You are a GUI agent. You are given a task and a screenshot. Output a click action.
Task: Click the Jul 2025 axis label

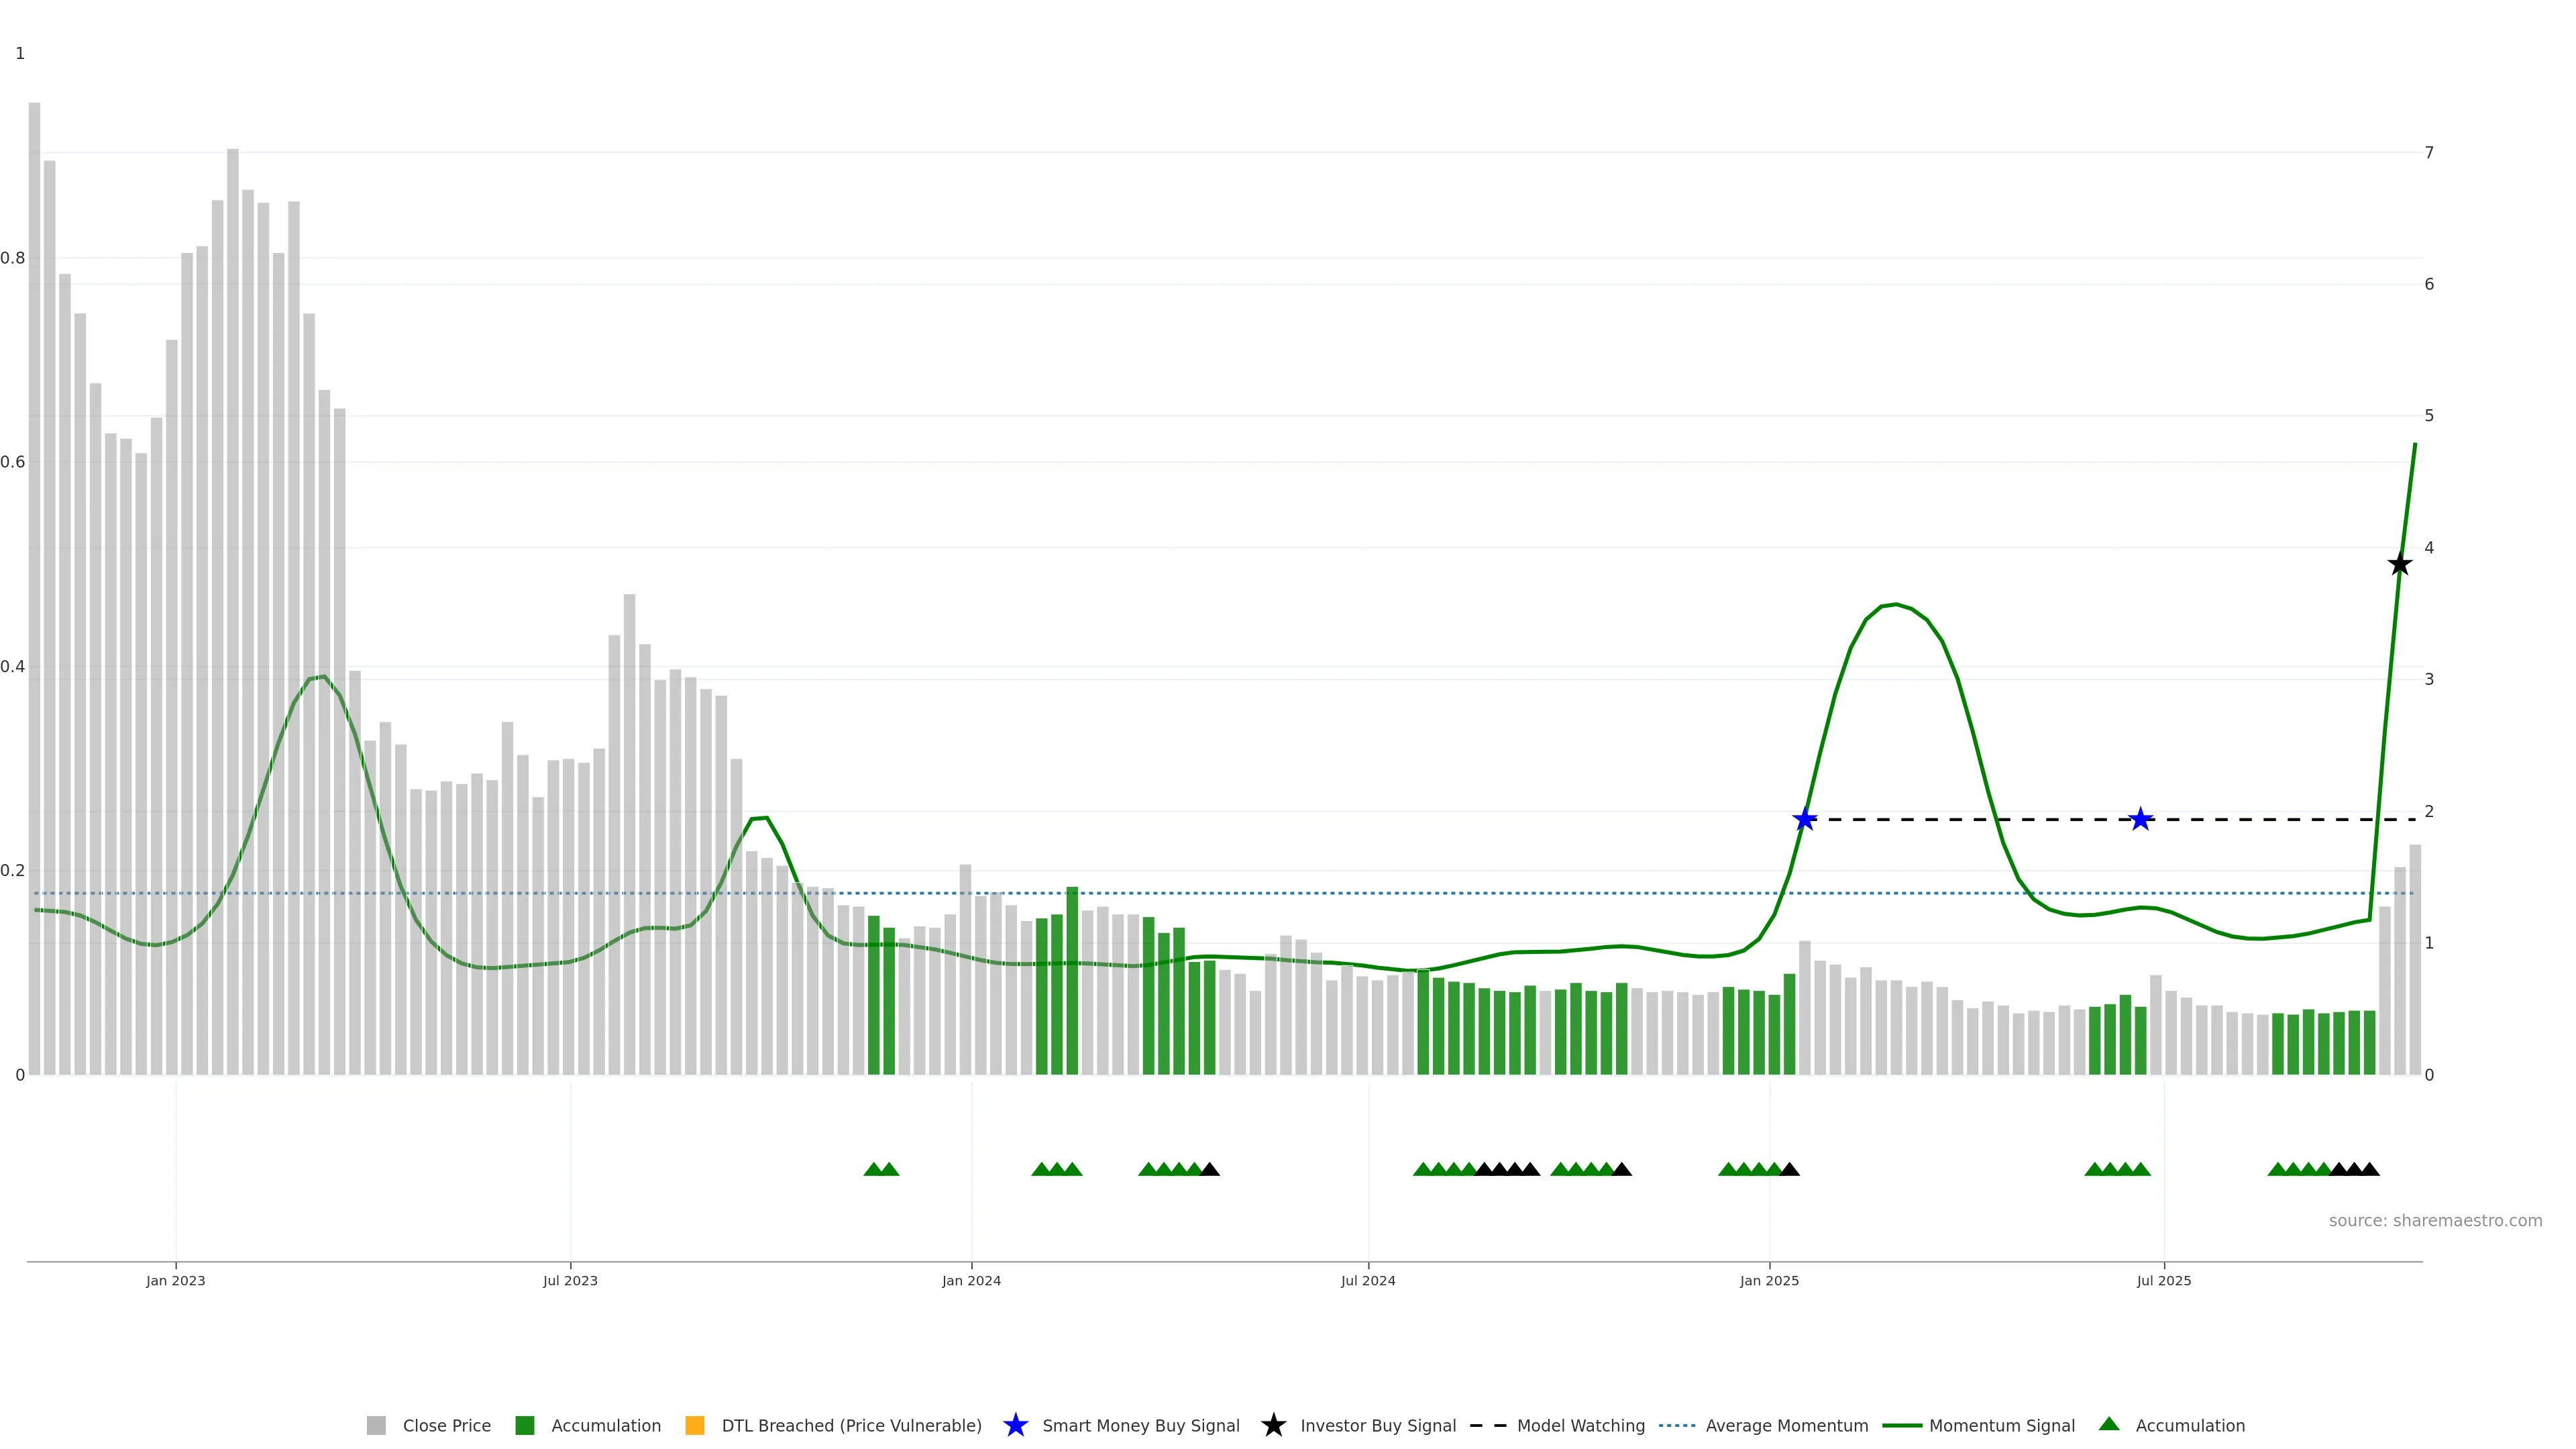point(2164,1280)
